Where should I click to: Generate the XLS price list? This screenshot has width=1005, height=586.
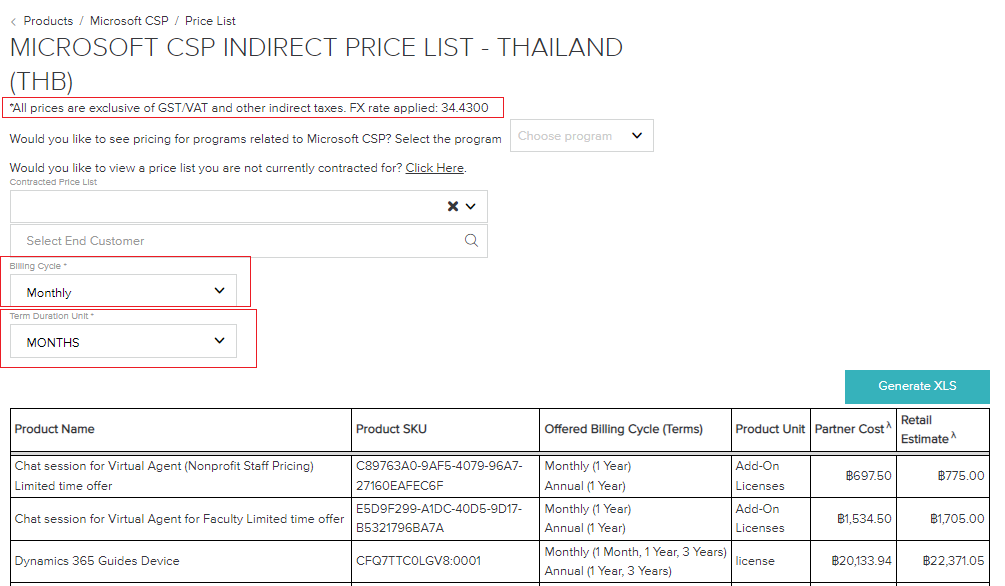[x=917, y=386]
